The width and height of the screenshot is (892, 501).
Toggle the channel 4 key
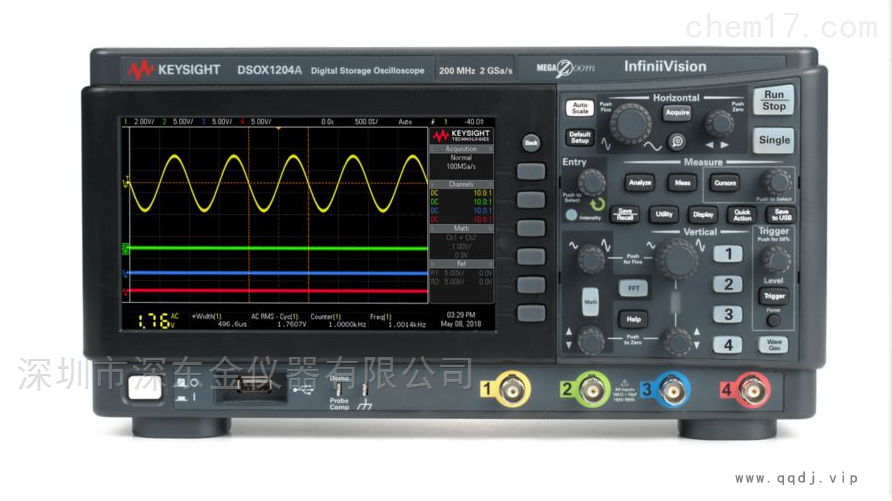click(x=728, y=345)
